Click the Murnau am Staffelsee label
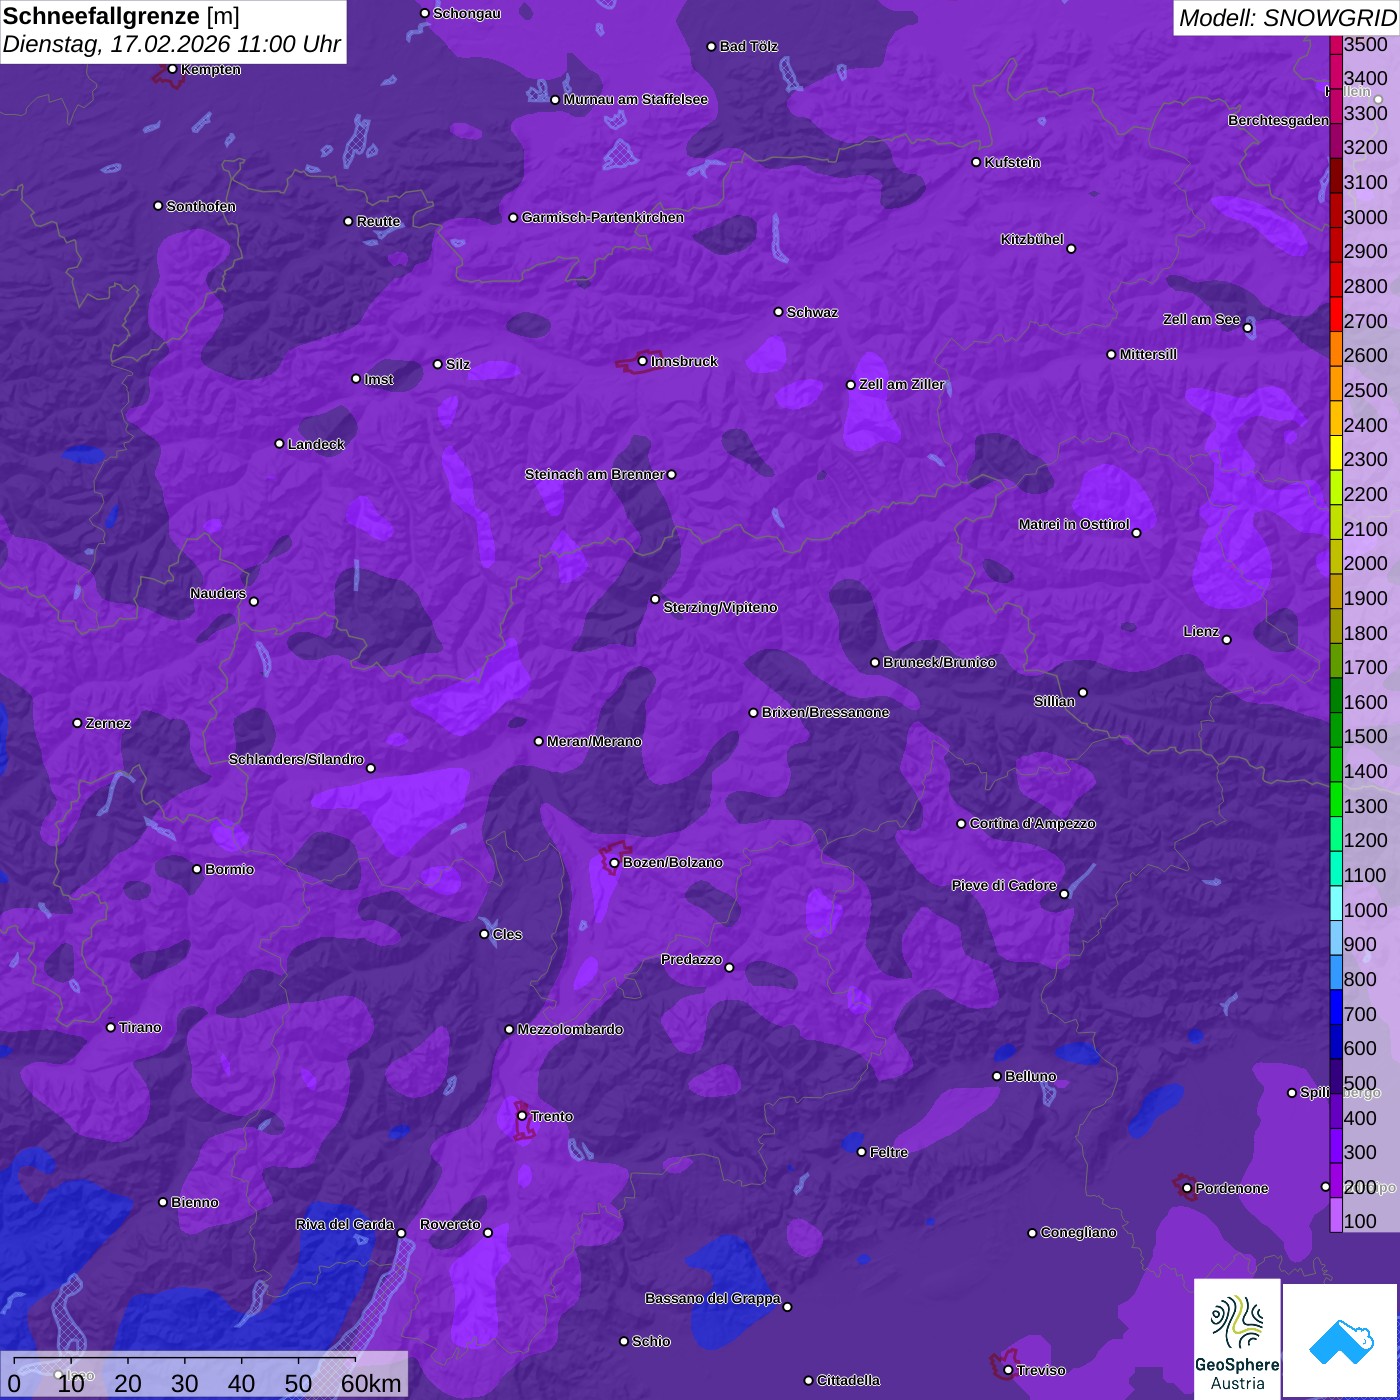 click(635, 99)
